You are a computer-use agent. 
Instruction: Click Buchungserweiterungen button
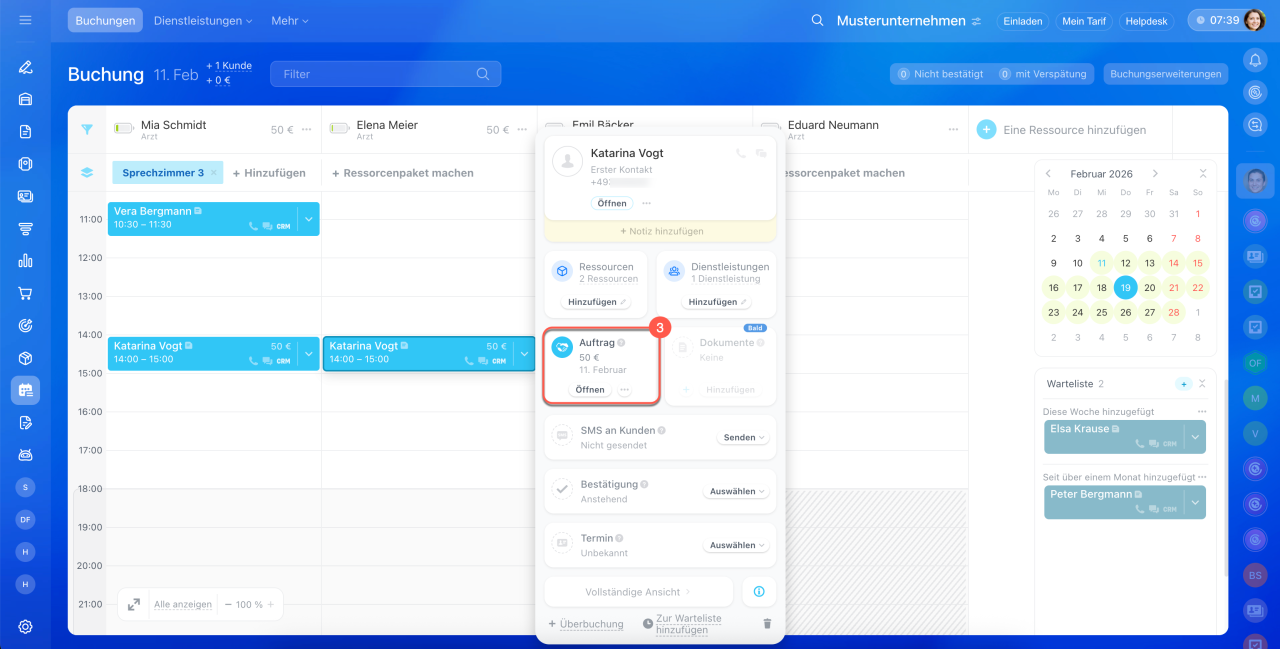point(1166,74)
